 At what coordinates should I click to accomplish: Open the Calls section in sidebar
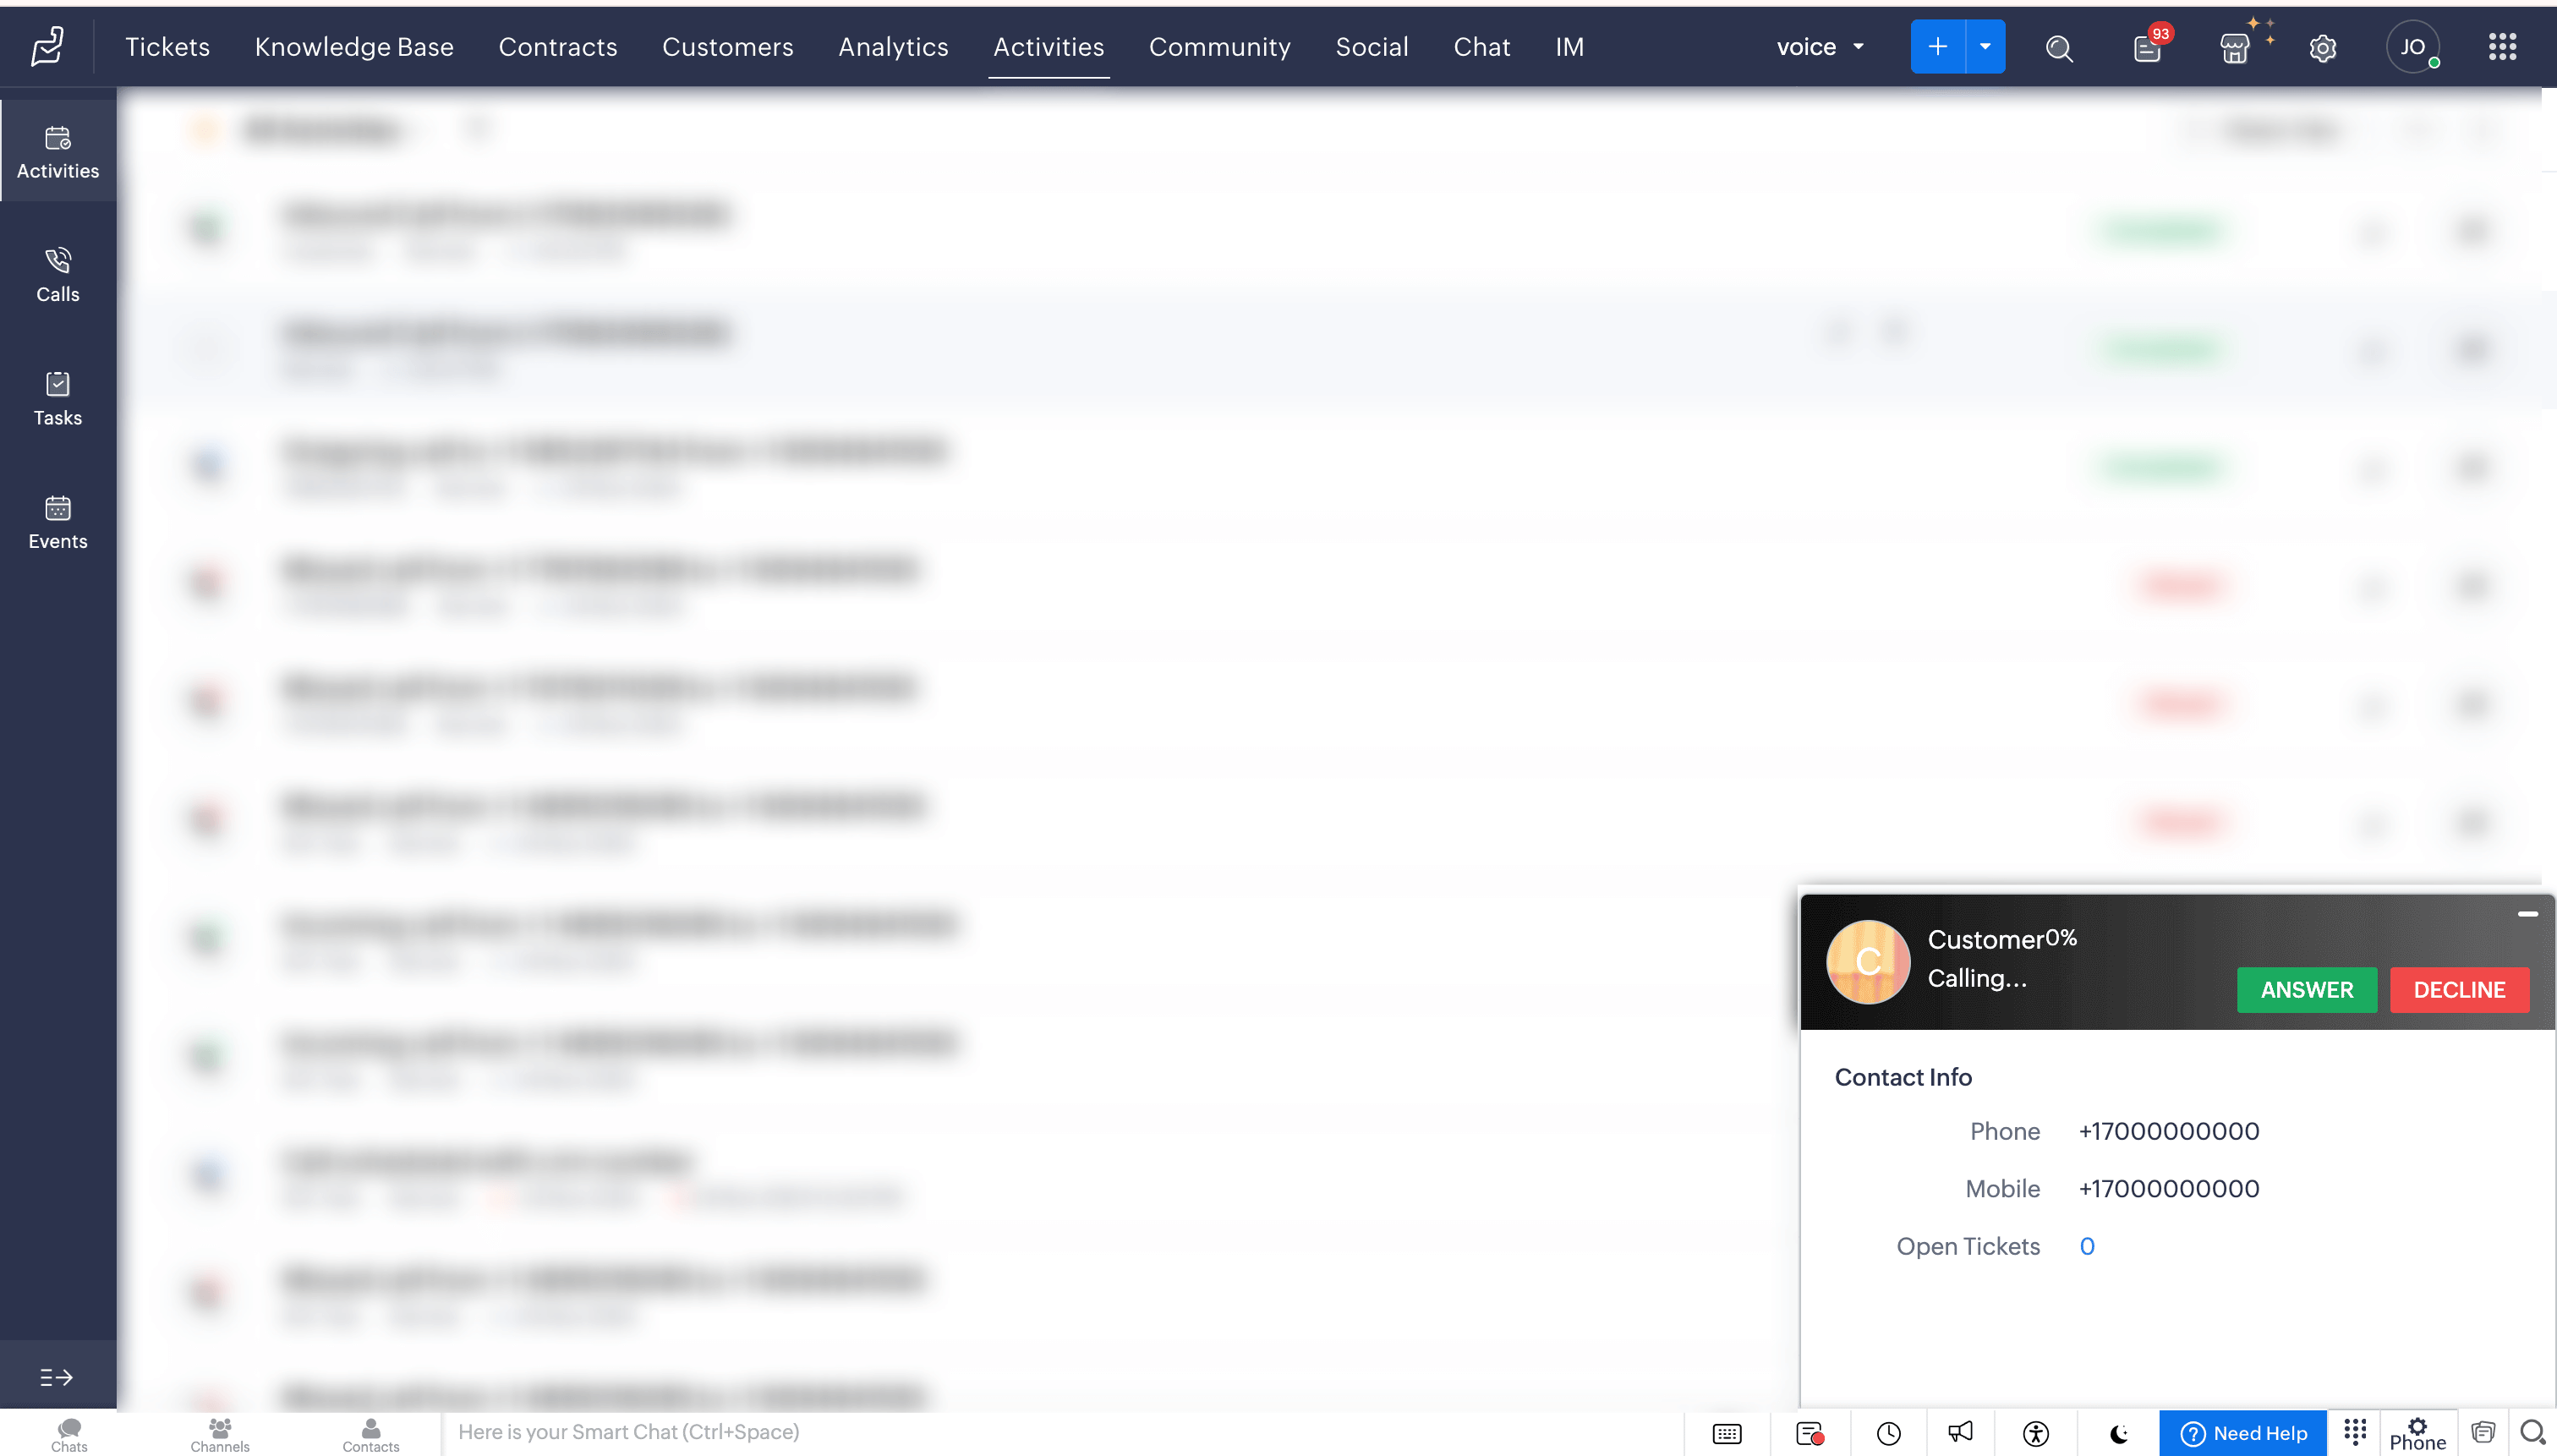pos(58,275)
